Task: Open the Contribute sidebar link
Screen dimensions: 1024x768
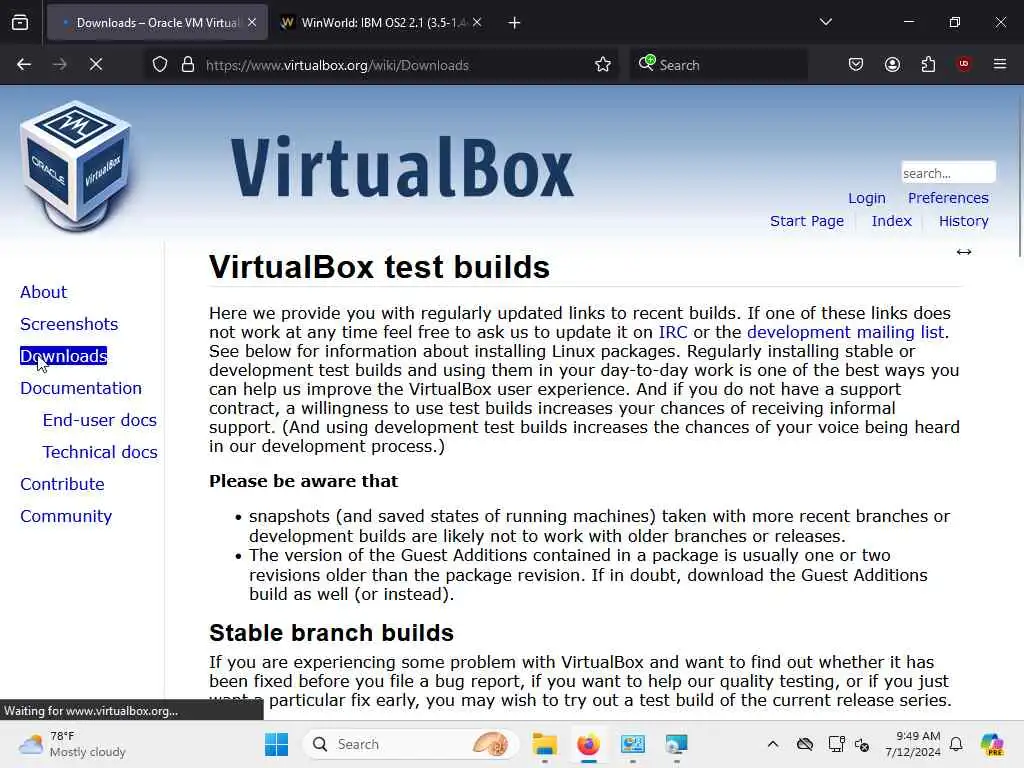Action: coord(62,484)
